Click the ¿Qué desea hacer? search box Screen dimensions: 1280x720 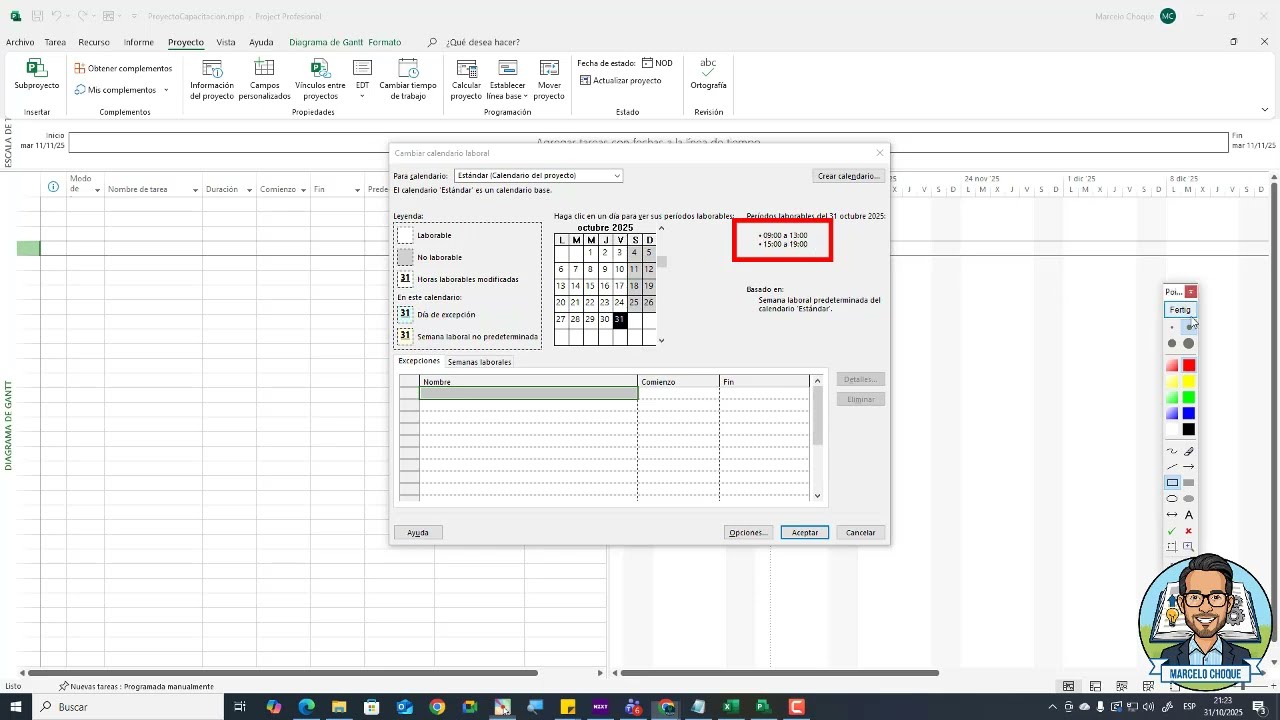[x=482, y=42]
